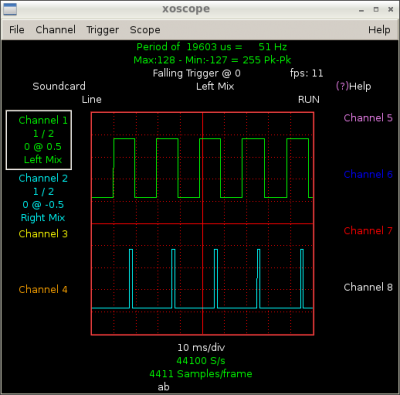Image resolution: width=400 pixels, height=395 pixels.
Task: Click the 4411 Samples/frame text
Action: pos(201,374)
